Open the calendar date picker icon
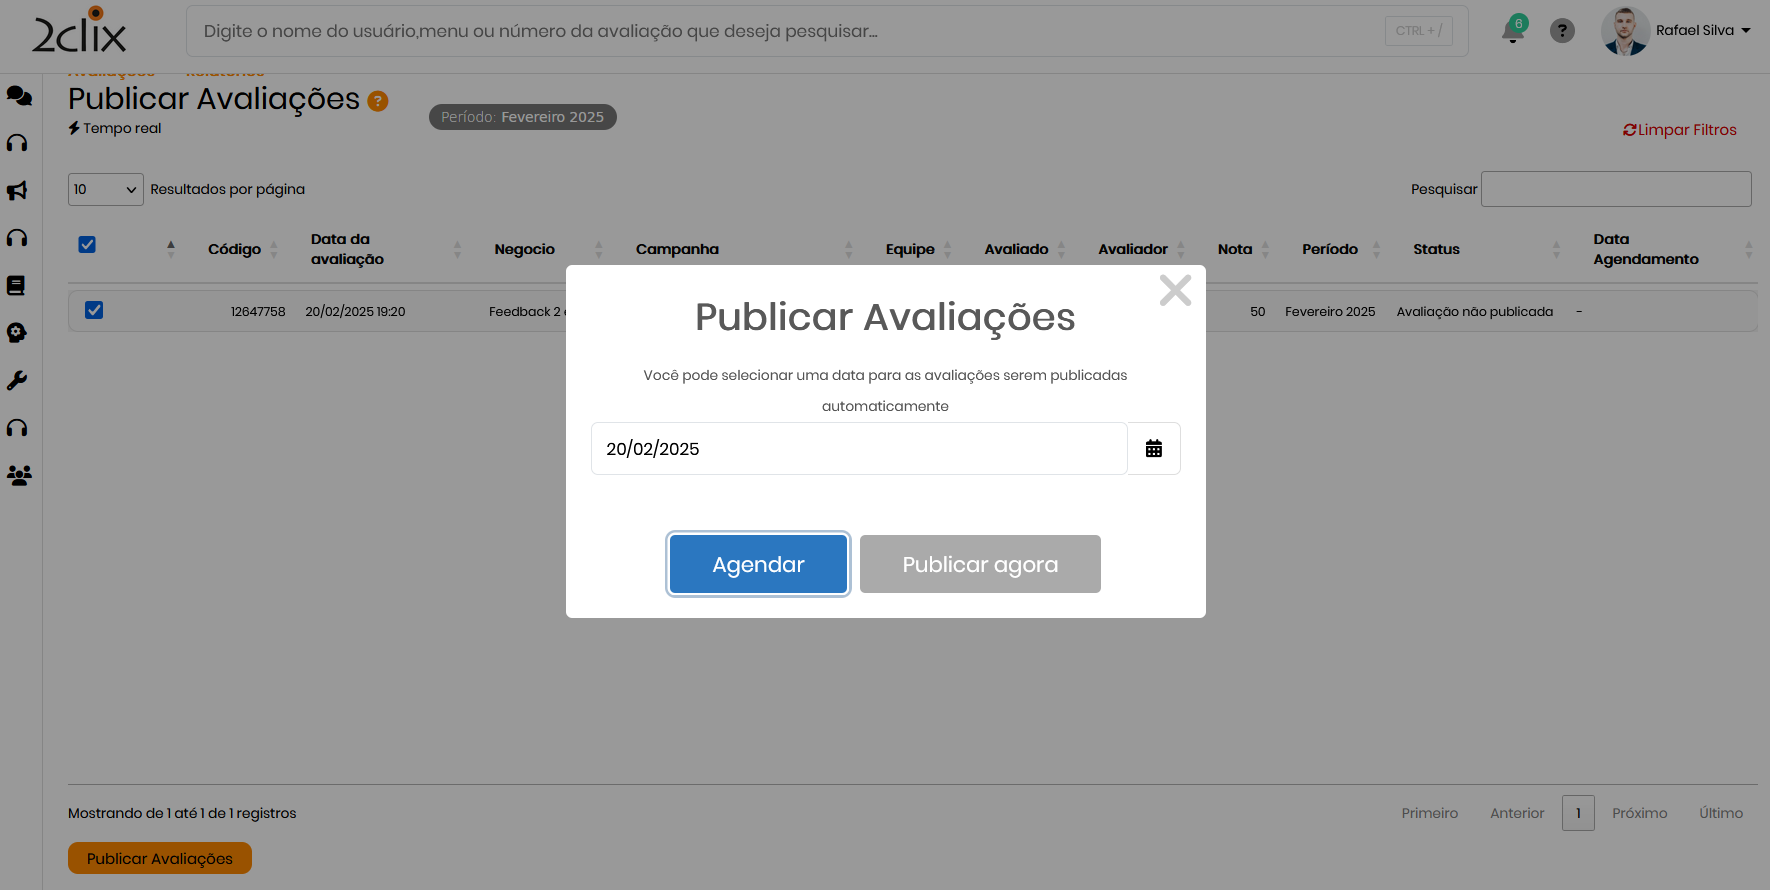 pyautogui.click(x=1153, y=449)
